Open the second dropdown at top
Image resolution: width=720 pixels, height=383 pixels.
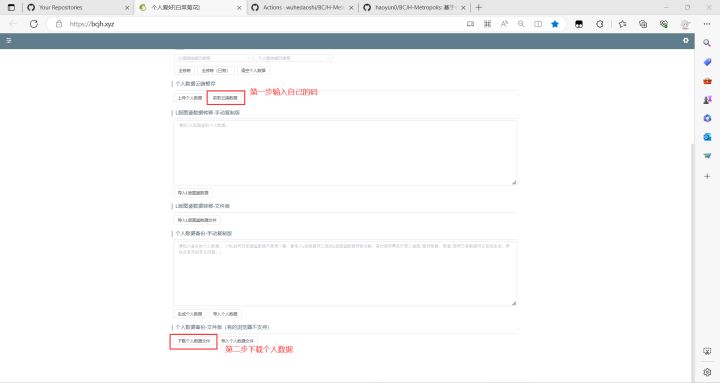293,58
